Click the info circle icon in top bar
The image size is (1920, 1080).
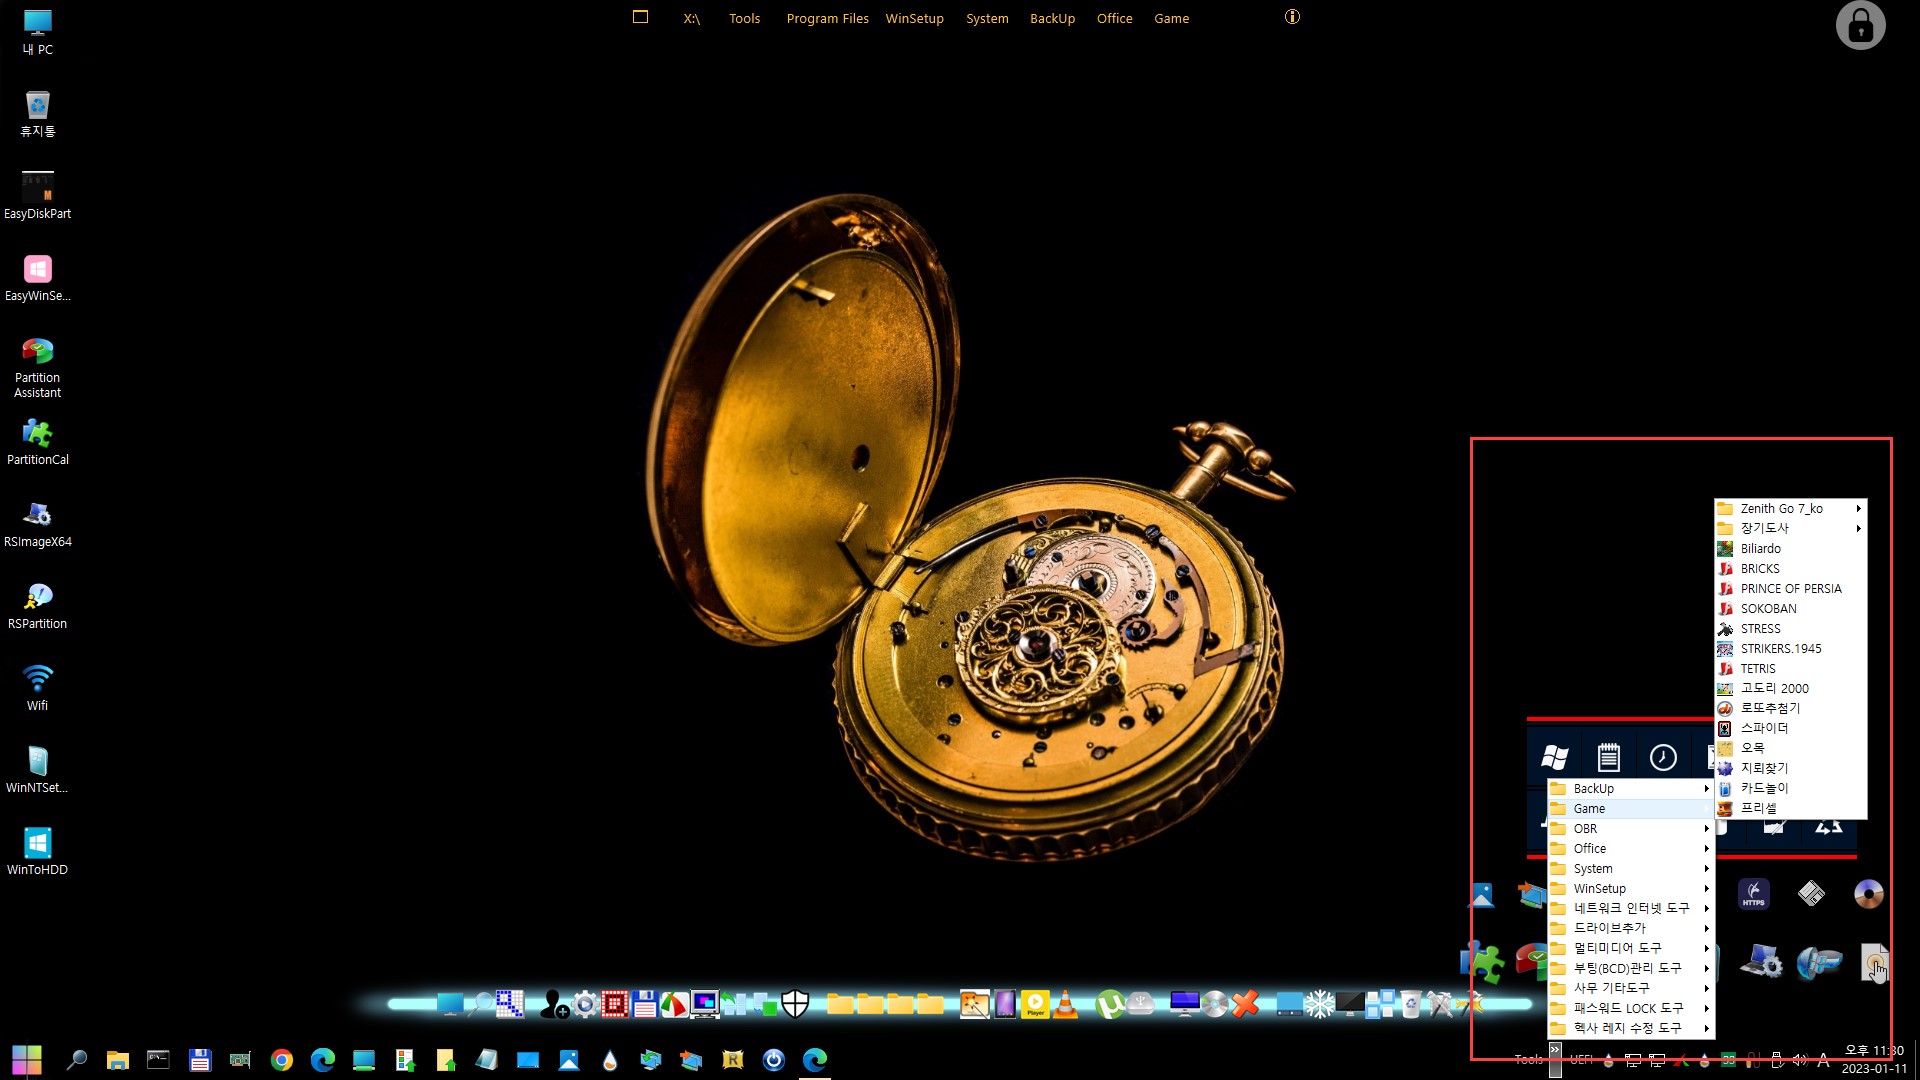[x=1292, y=17]
